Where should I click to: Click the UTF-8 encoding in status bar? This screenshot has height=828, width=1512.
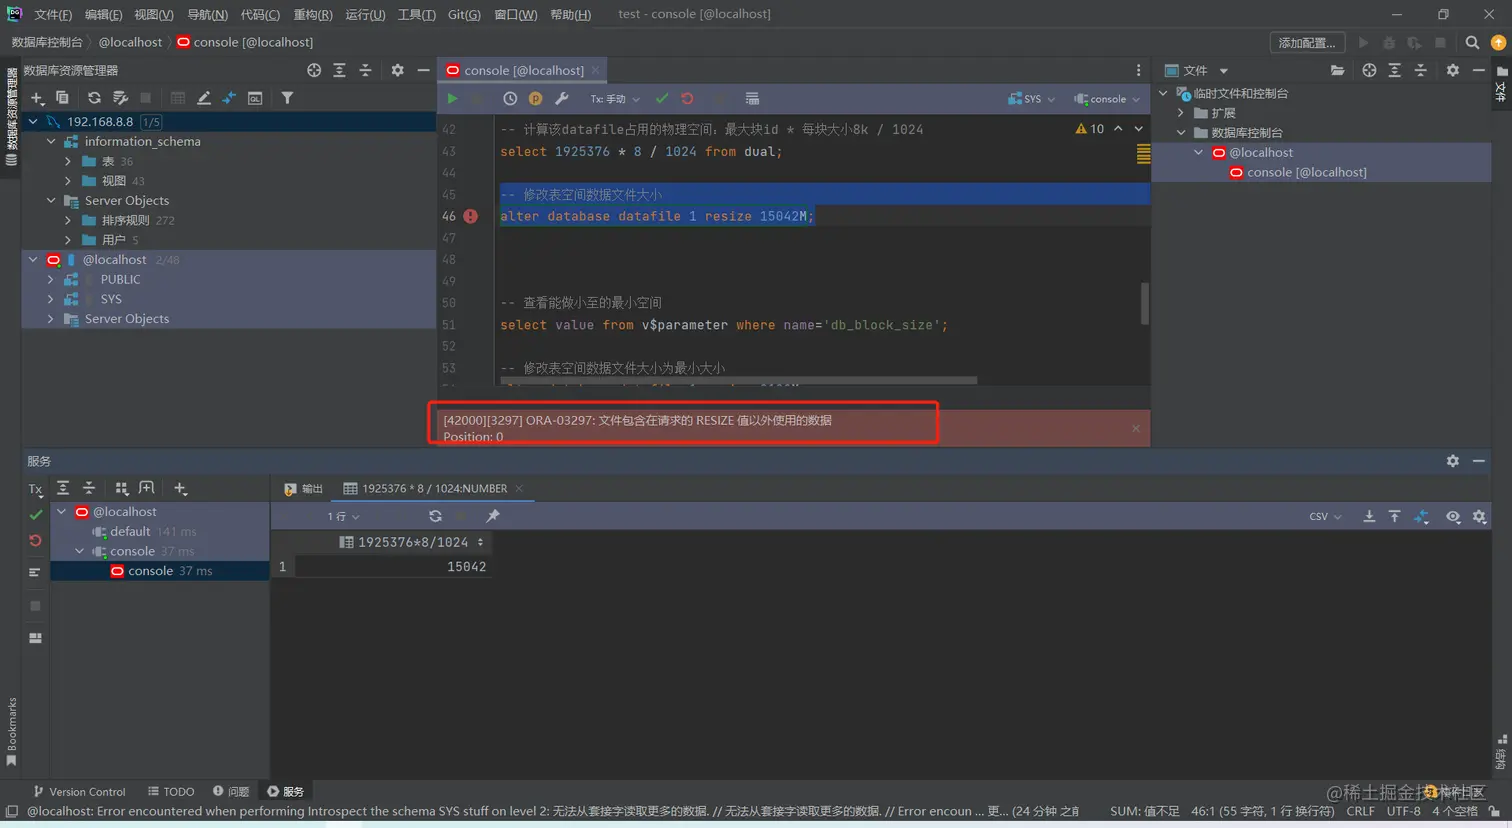(1403, 811)
